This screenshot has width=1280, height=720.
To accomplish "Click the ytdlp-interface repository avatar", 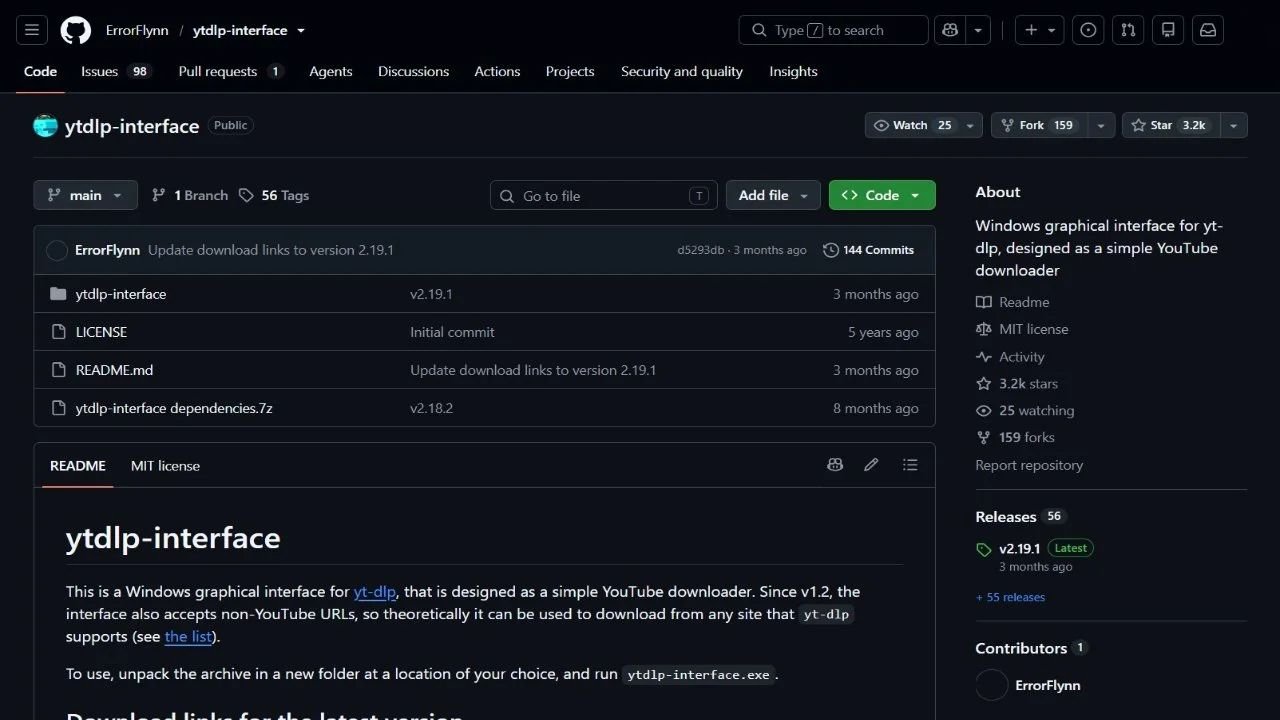I will click(x=45, y=126).
